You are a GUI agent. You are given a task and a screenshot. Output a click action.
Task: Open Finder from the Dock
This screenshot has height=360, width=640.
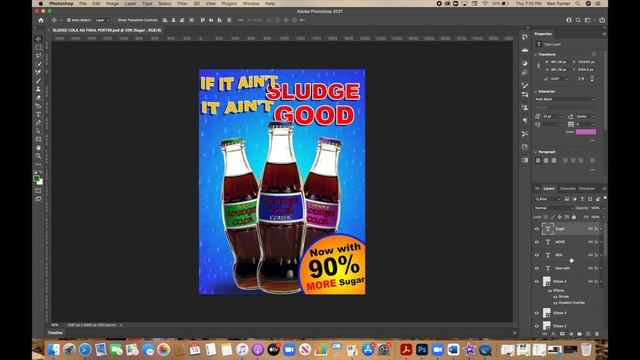(x=53, y=349)
